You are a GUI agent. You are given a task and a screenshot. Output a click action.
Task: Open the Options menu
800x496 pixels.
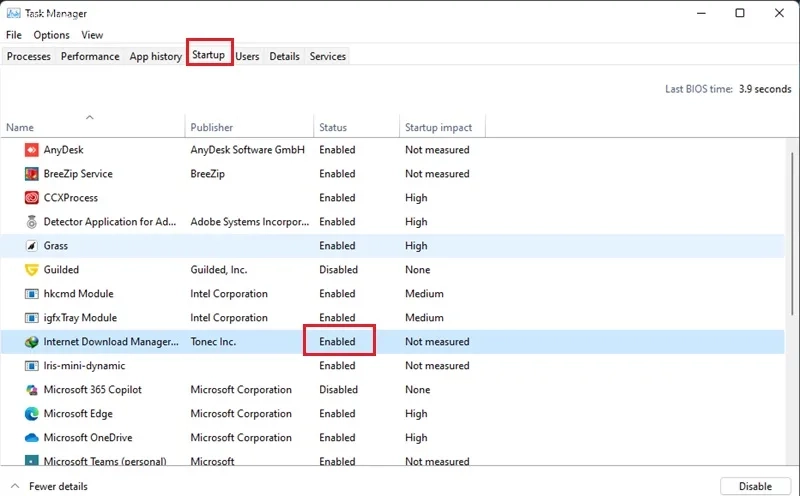click(52, 35)
